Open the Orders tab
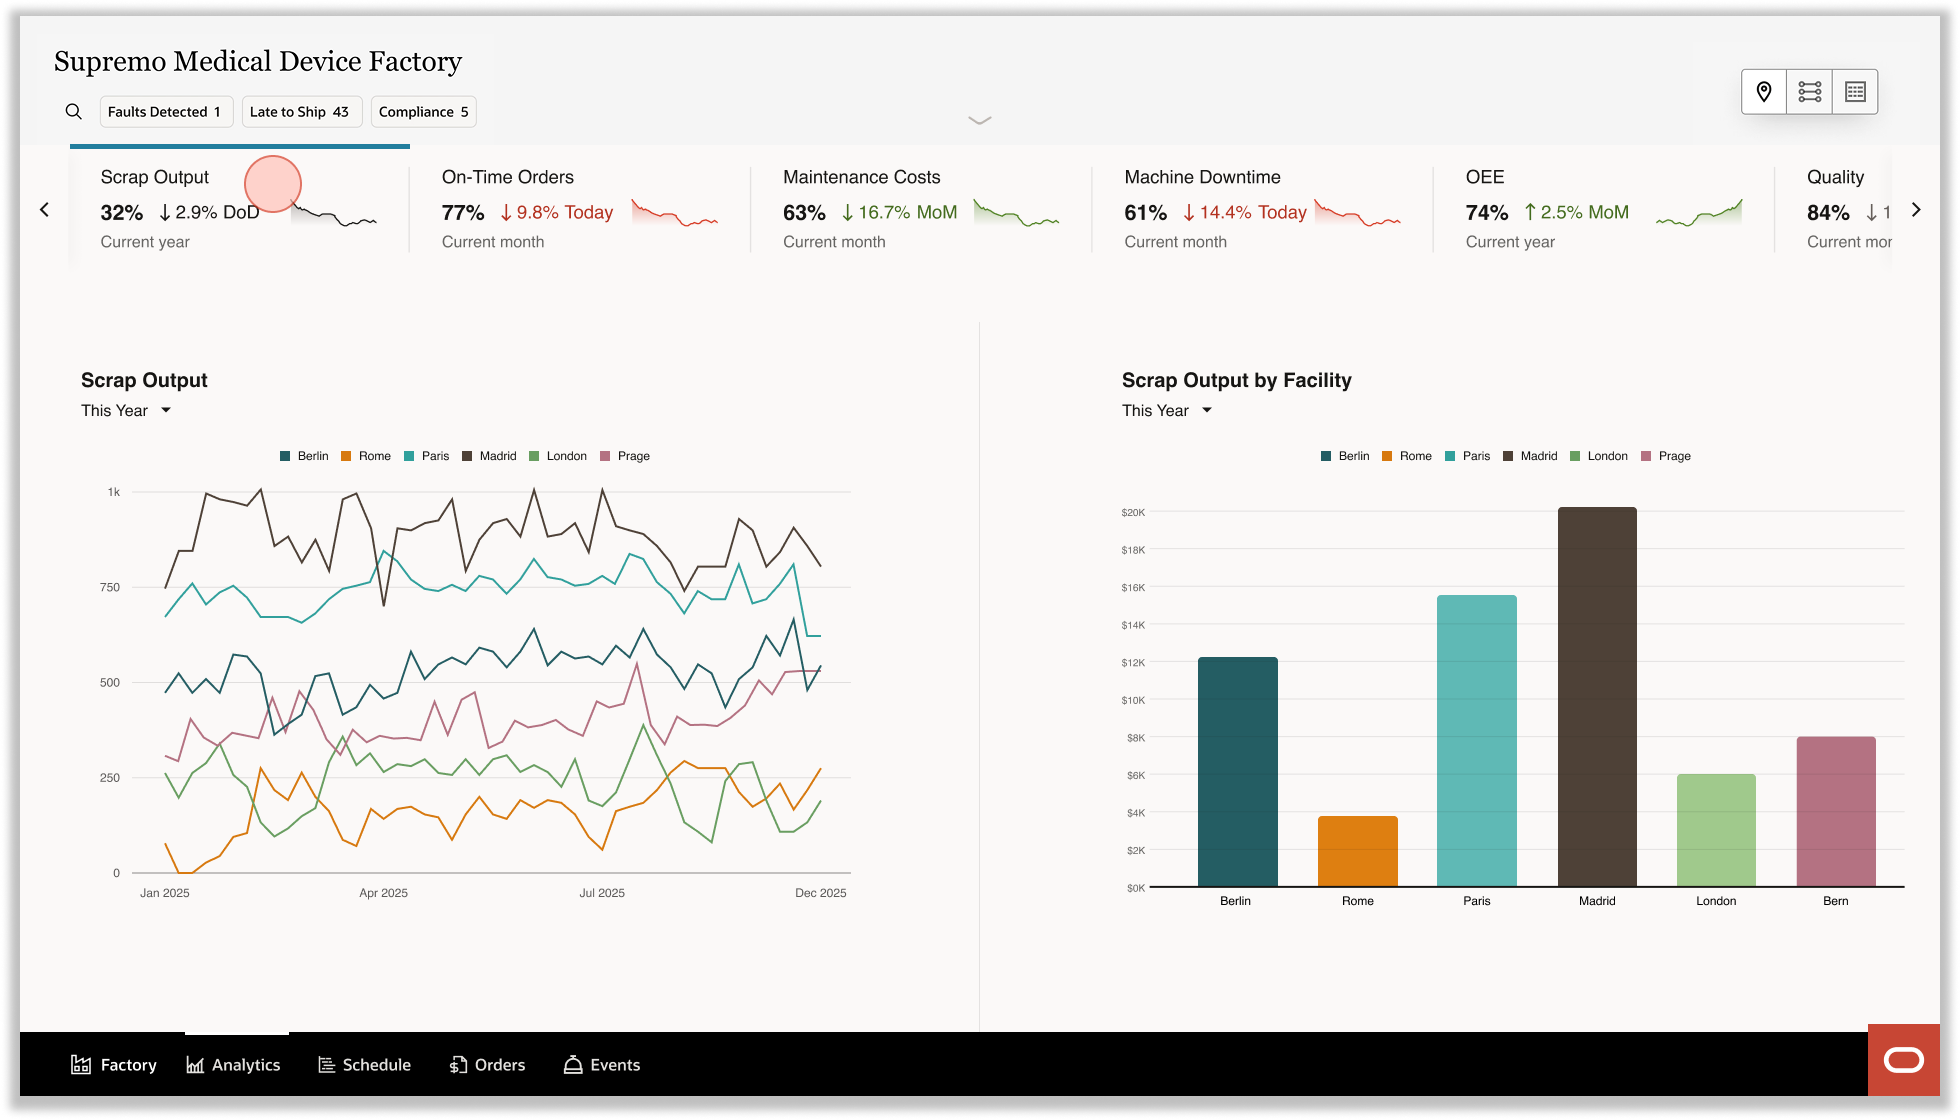 click(487, 1065)
